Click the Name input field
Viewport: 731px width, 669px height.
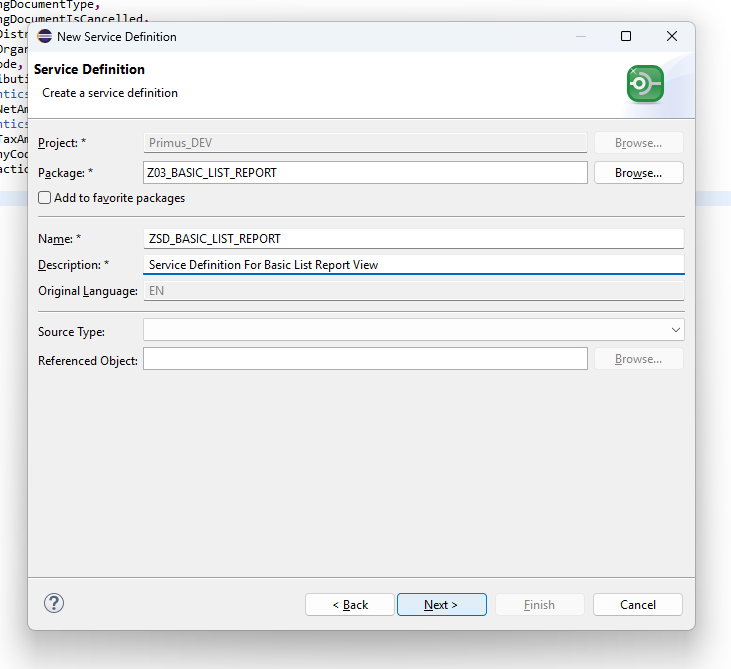(414, 239)
